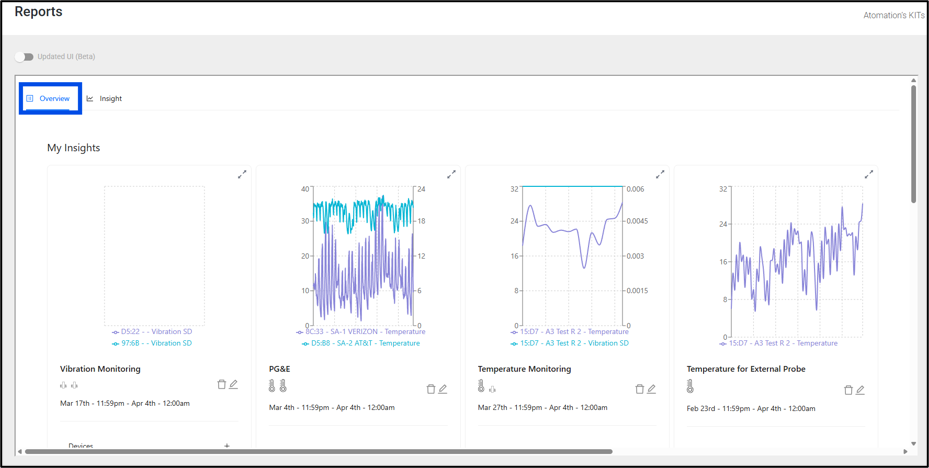Edit the Vibration Monitoring insight
The height and width of the screenshot is (468, 929).
[233, 384]
